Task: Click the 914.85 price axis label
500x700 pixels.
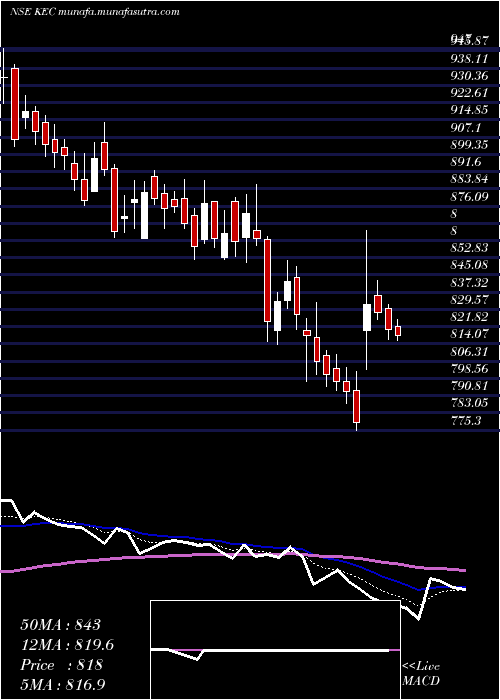Action: pos(469,110)
